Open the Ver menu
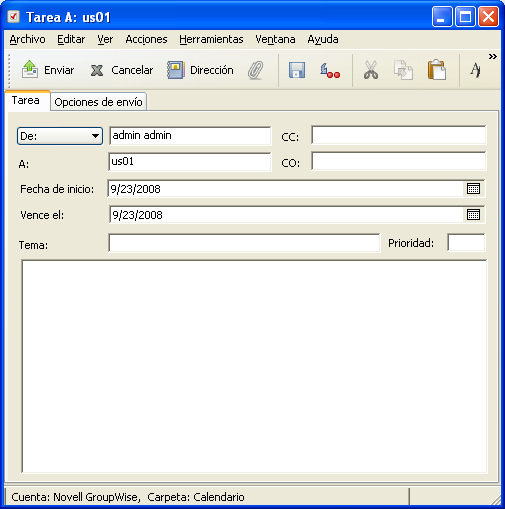Image resolution: width=505 pixels, height=509 pixels. pos(105,39)
